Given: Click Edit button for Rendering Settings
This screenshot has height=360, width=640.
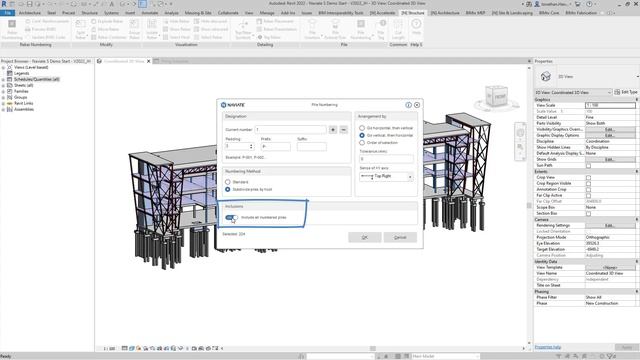Looking at the screenshot, I should pos(610,225).
